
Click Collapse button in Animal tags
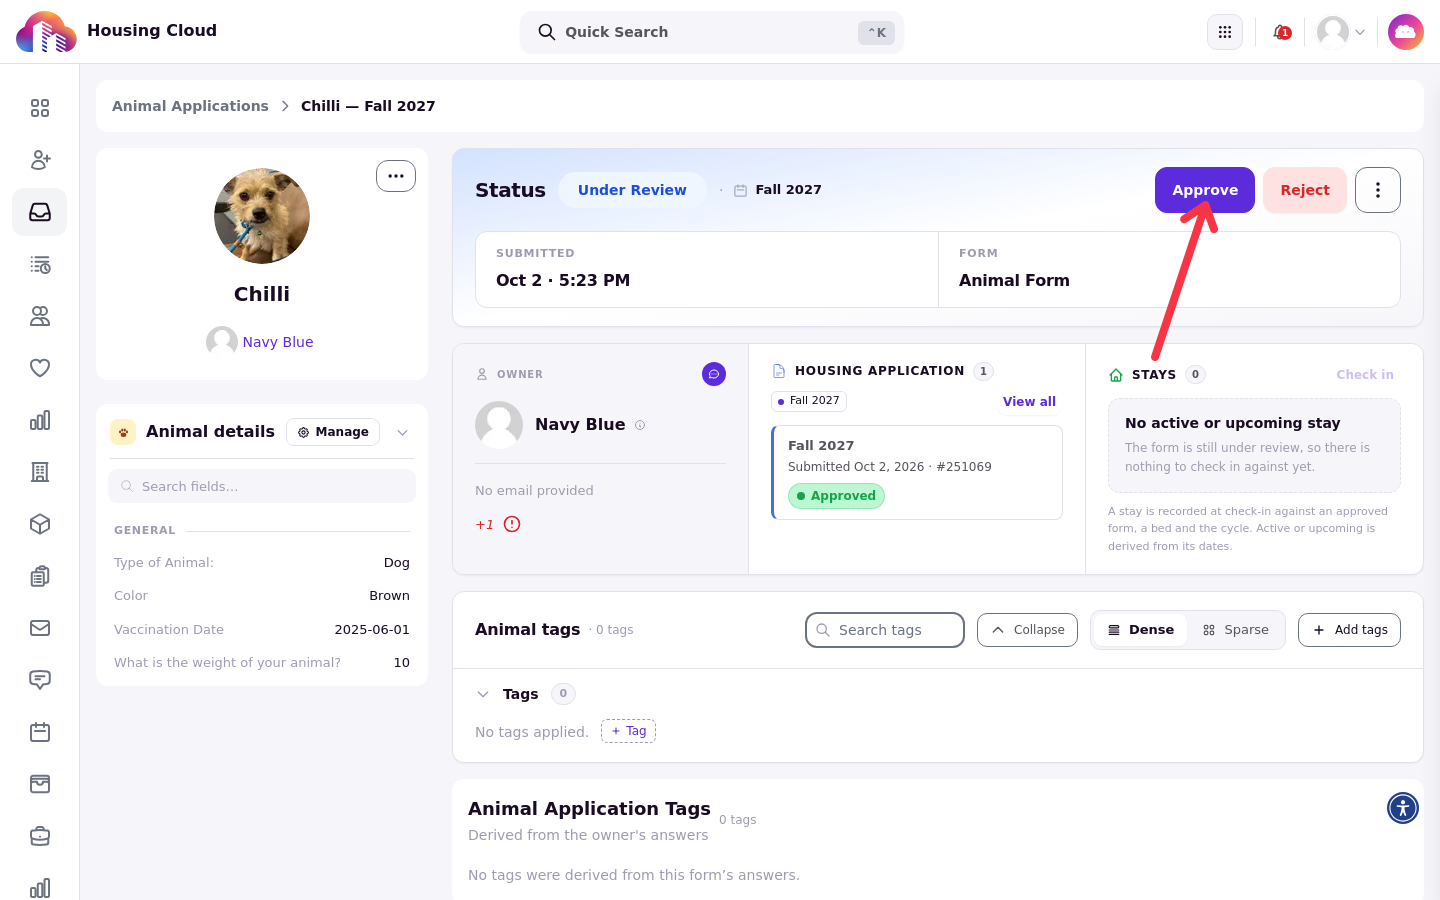tap(1027, 630)
